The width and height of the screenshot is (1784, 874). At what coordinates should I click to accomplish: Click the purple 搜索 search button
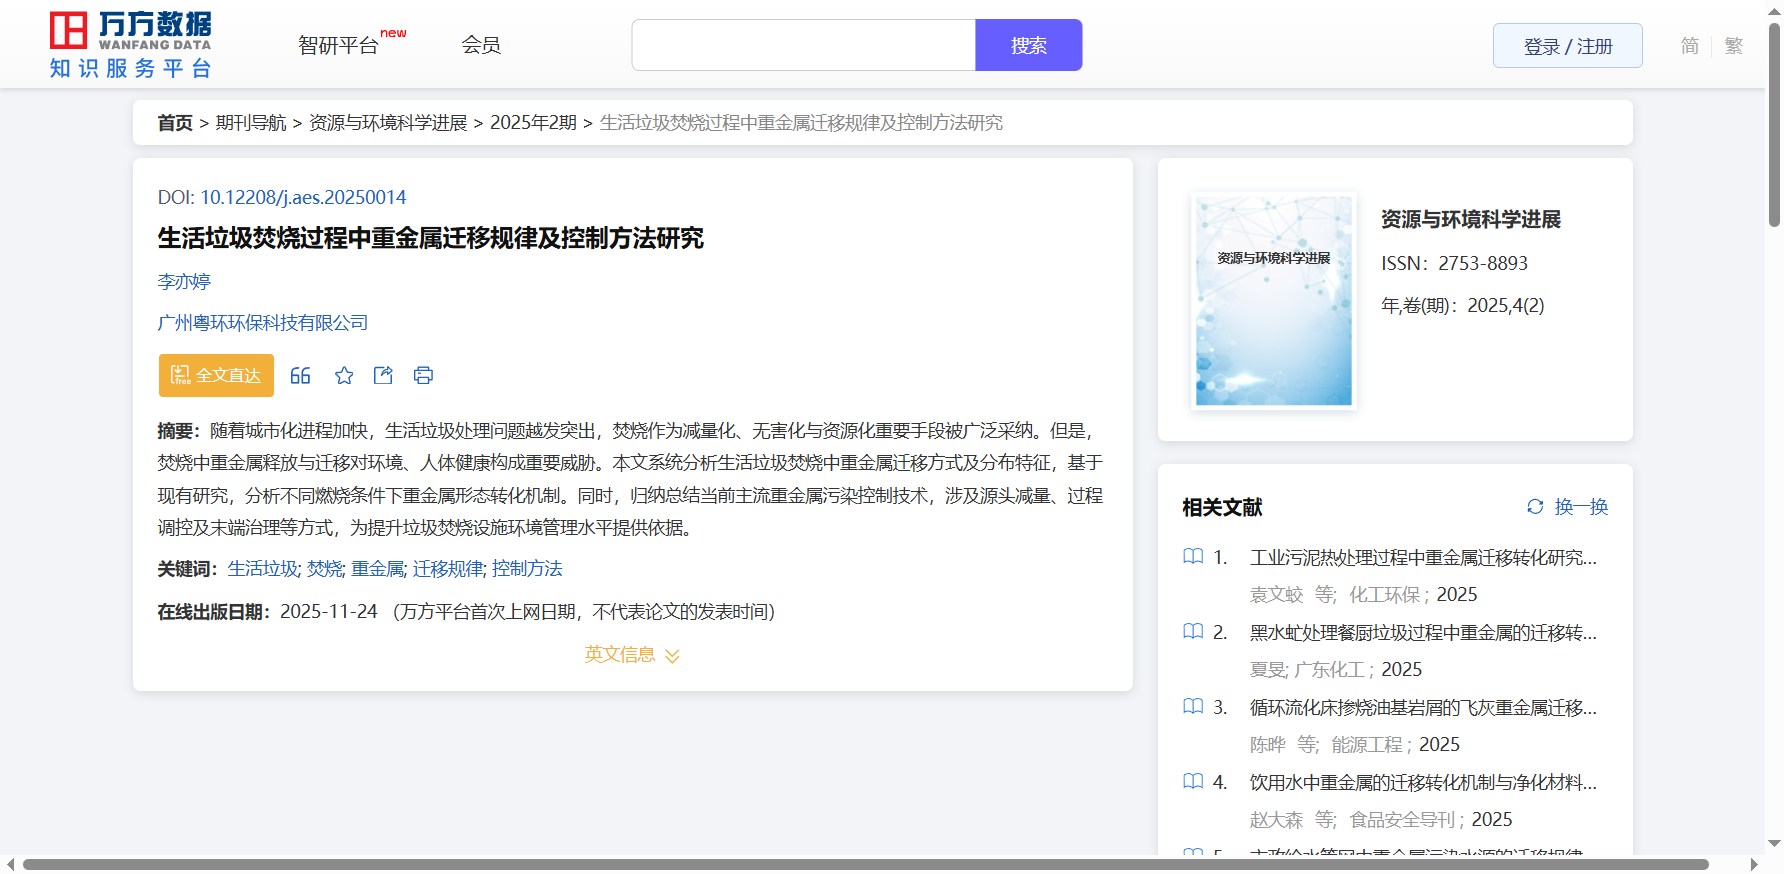1028,46
